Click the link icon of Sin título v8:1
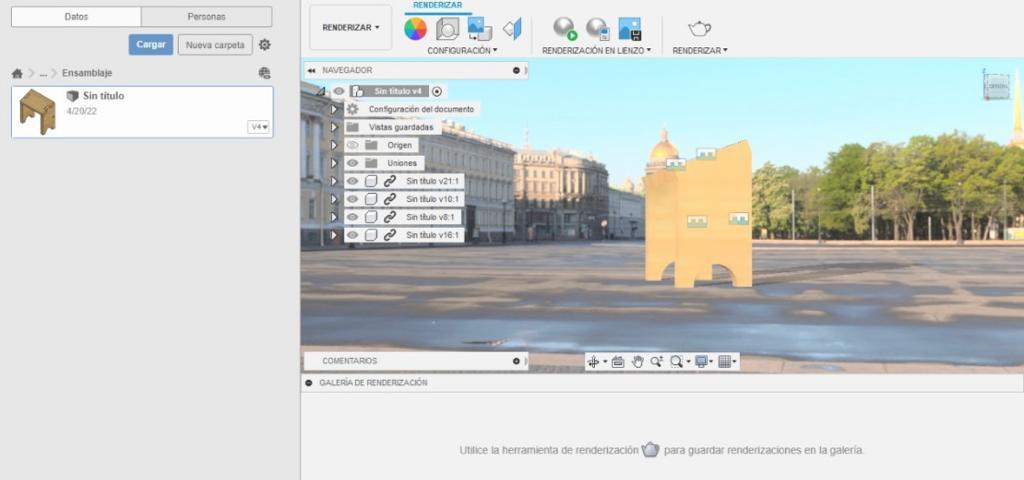1024x480 pixels. click(390, 217)
